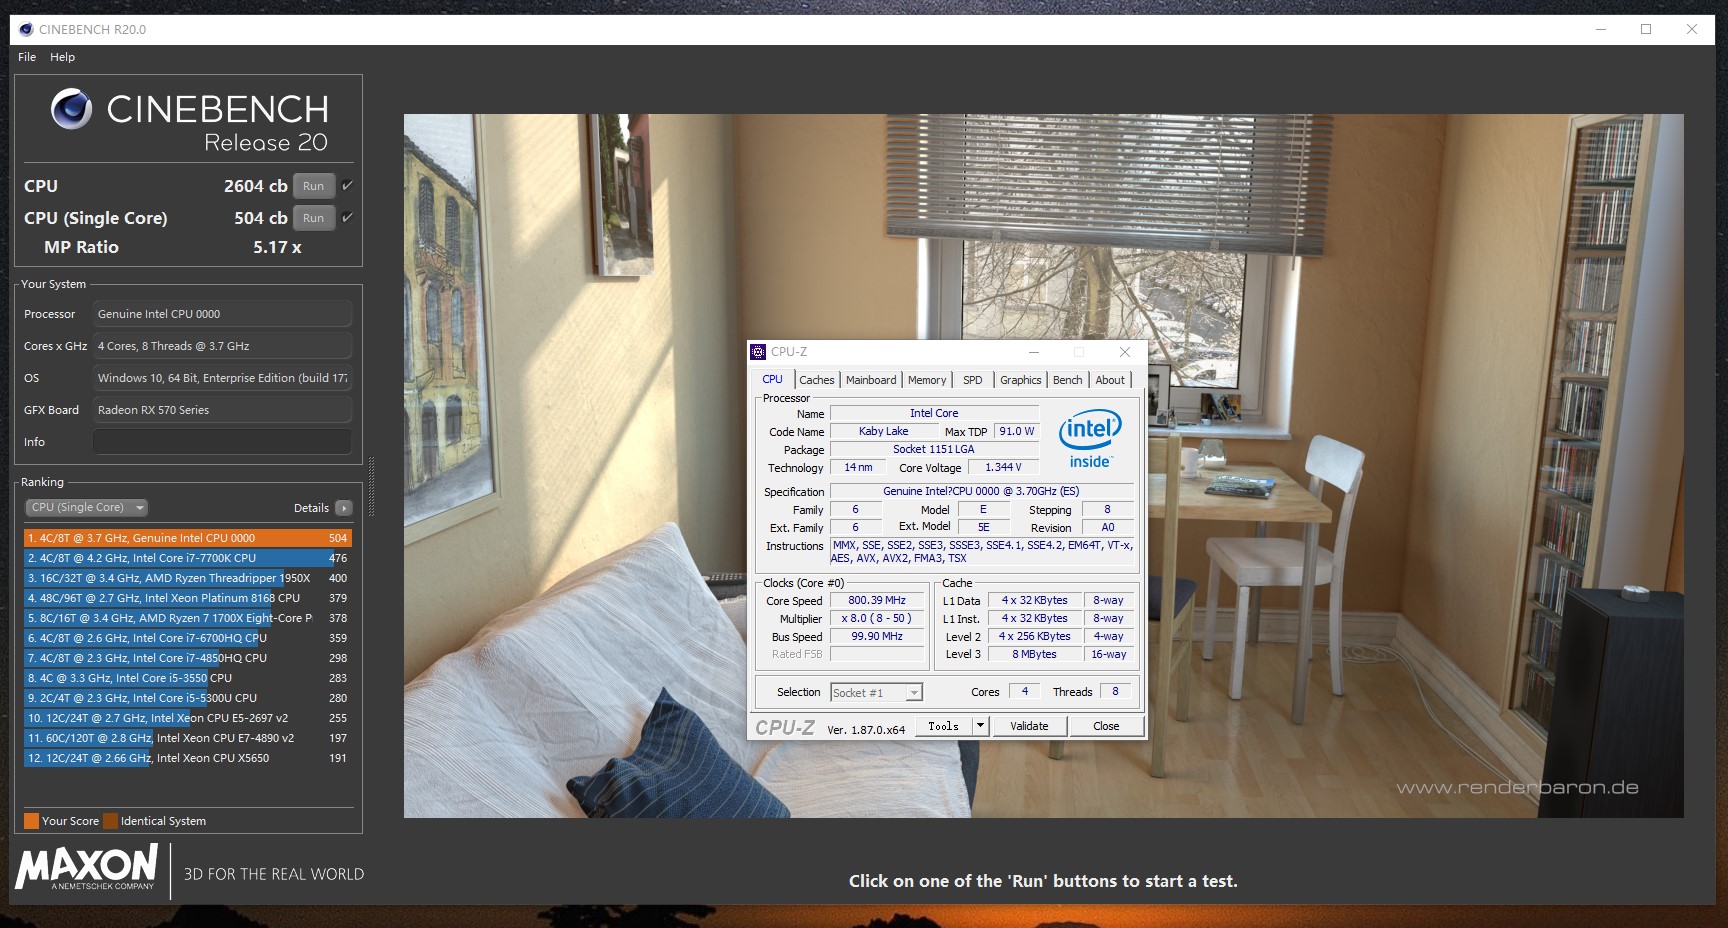1728x928 pixels.
Task: Minimize the Cinebench window
Action: 1600,29
